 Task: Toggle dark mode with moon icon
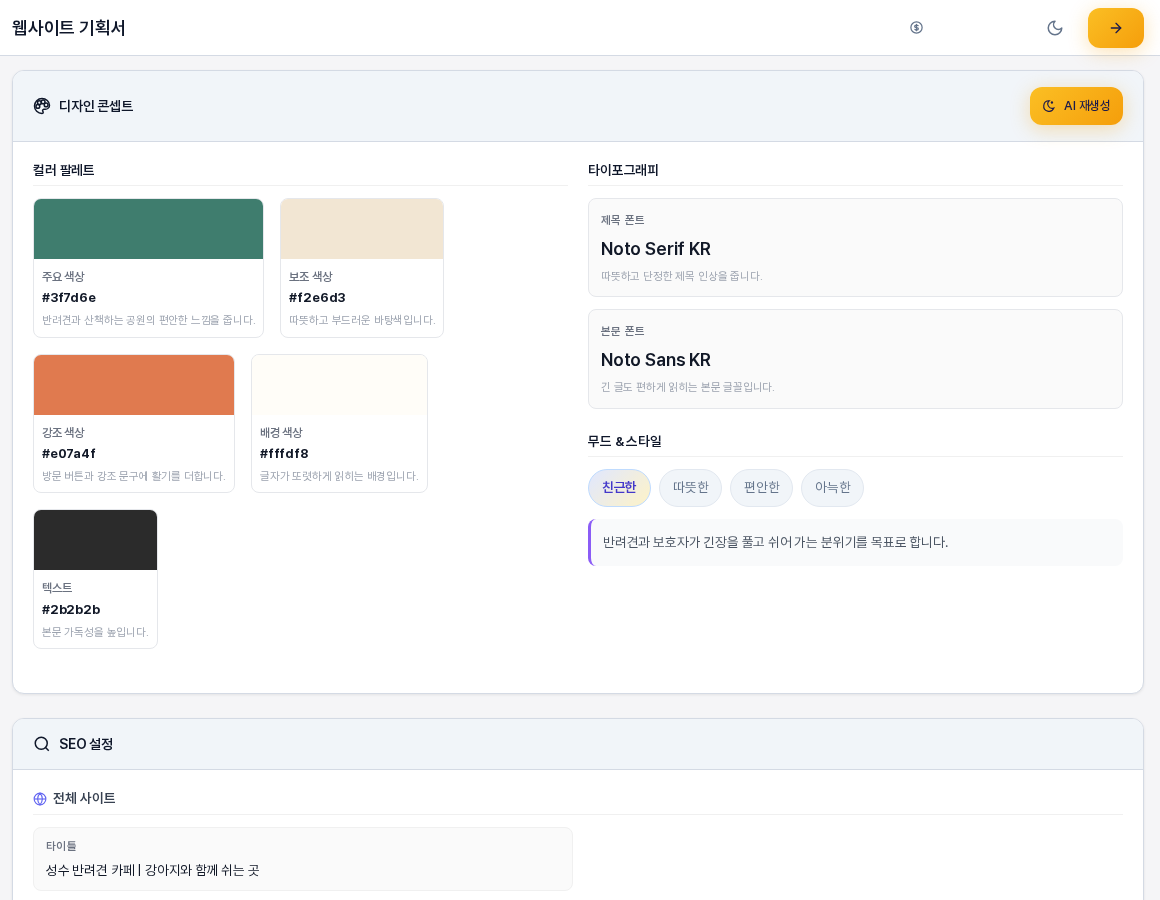pyautogui.click(x=1055, y=27)
